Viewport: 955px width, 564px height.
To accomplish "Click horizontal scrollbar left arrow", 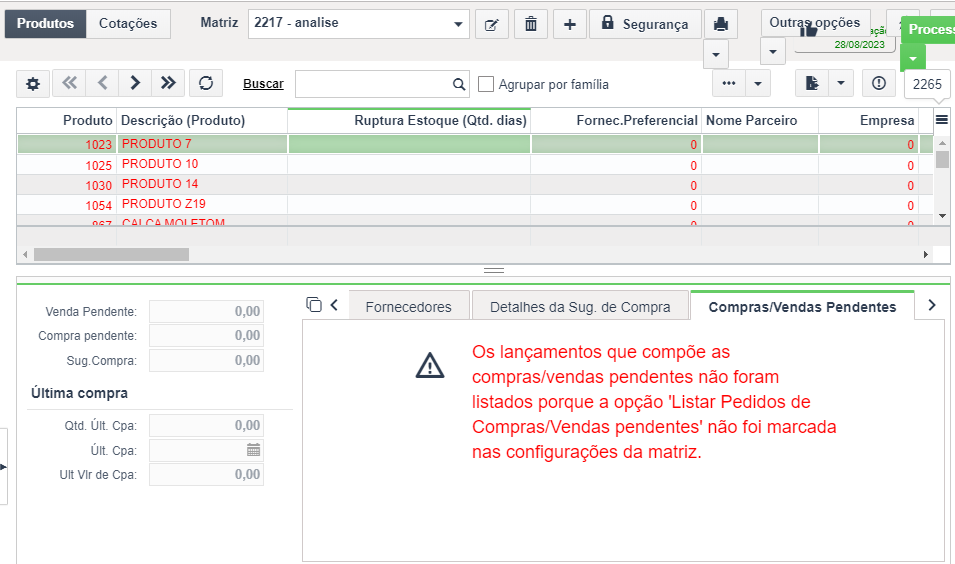I will click(x=25, y=254).
